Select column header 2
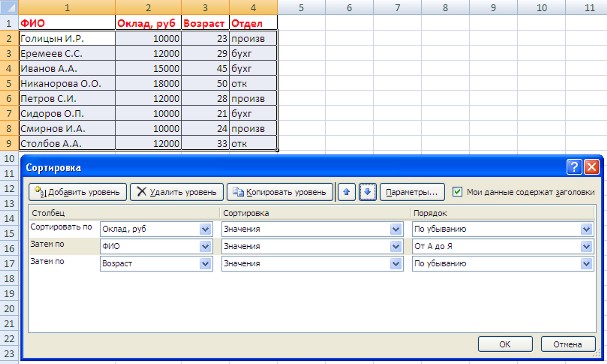 click(x=148, y=7)
